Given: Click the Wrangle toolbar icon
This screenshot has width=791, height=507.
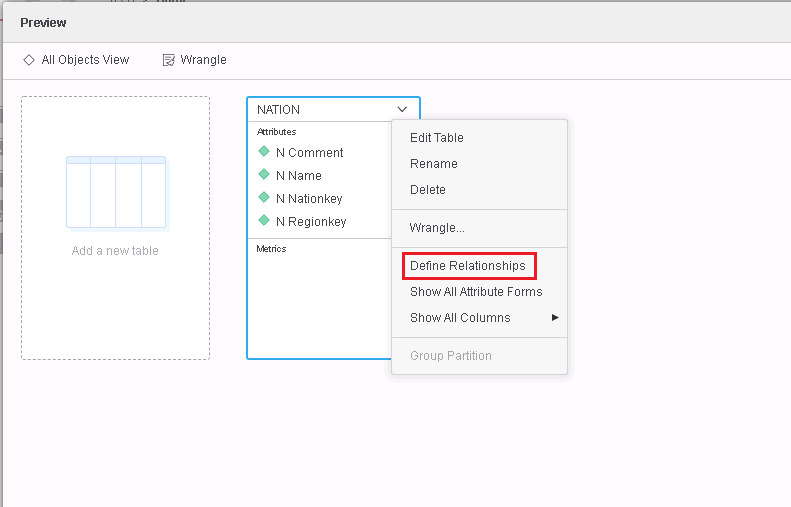Looking at the screenshot, I should coord(168,60).
